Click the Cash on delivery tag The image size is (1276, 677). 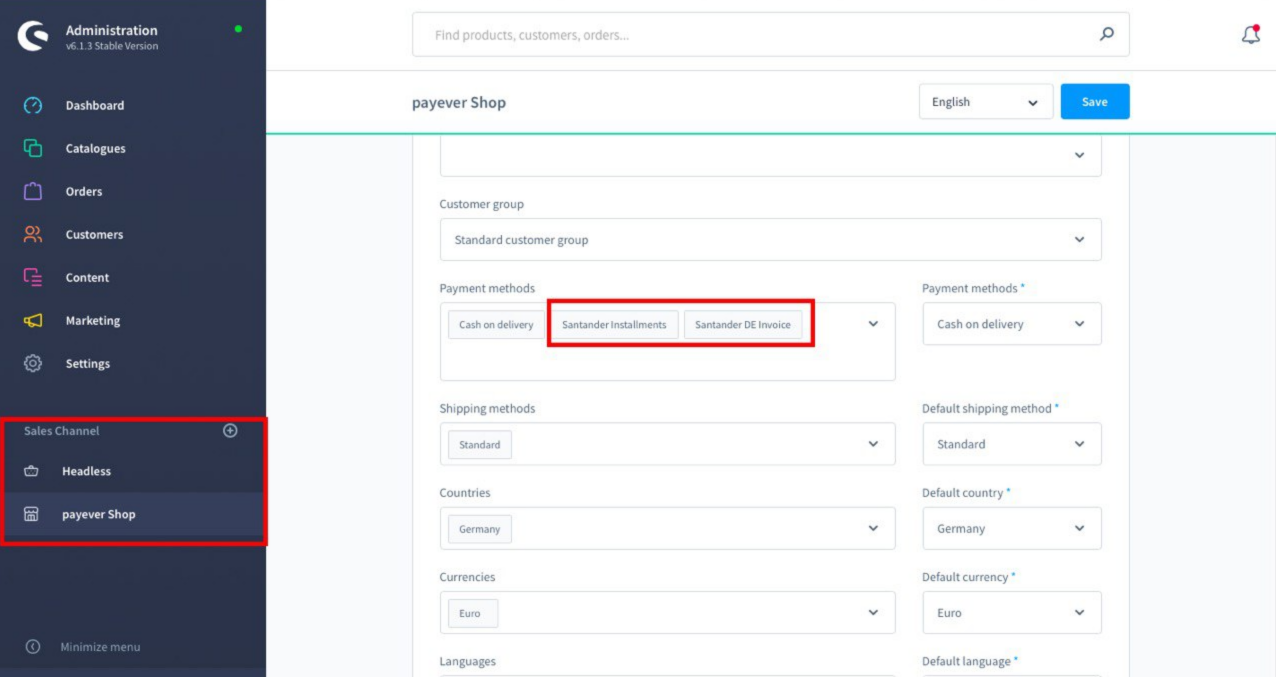pyautogui.click(x=497, y=325)
